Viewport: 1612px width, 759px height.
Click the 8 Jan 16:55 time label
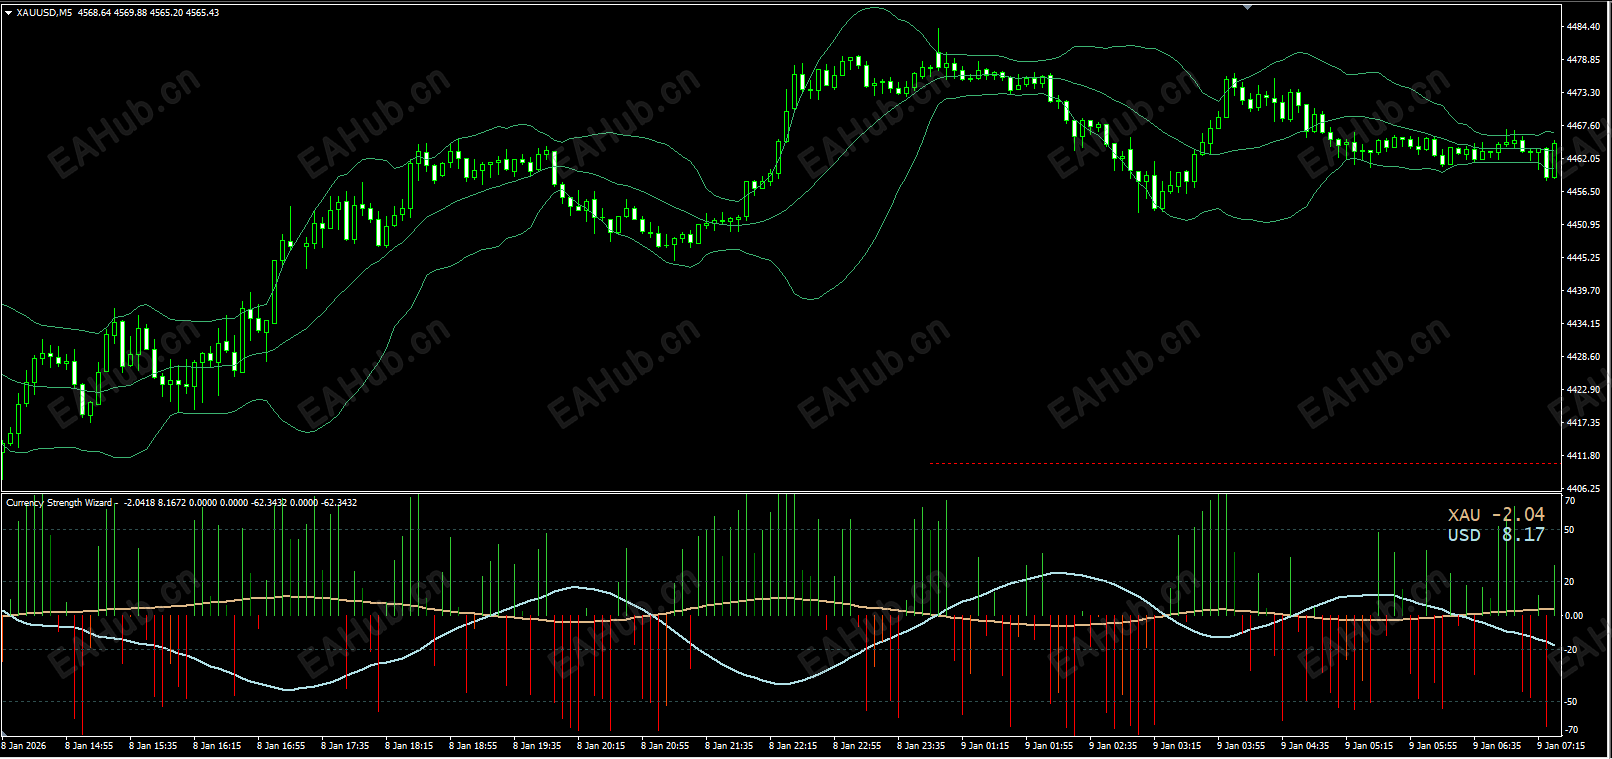point(281,746)
